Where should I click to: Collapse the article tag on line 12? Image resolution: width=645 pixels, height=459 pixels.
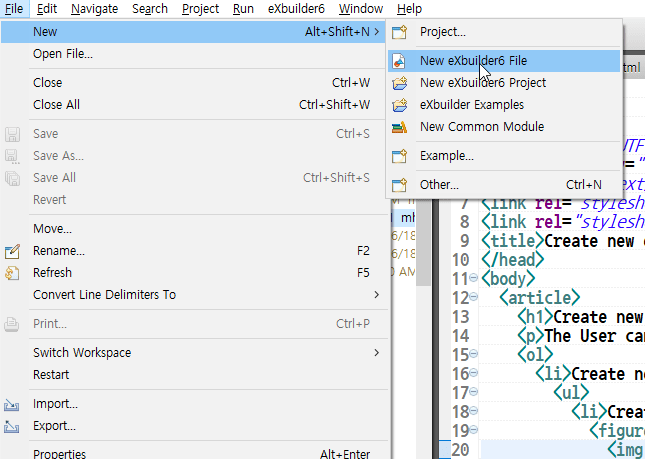[473, 298]
